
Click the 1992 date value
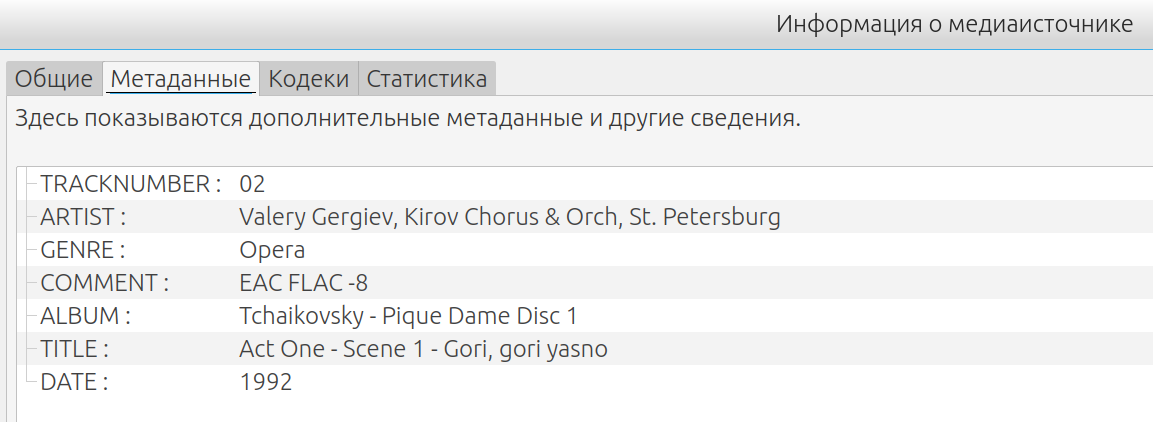[266, 382]
